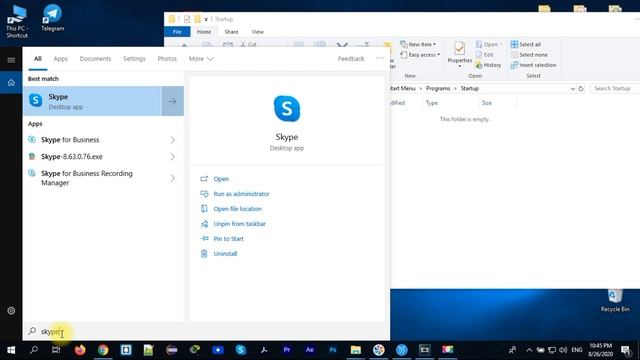Image resolution: width=640 pixels, height=360 pixels.
Task: Click Select all in Explorer ribbon
Action: (x=526, y=44)
